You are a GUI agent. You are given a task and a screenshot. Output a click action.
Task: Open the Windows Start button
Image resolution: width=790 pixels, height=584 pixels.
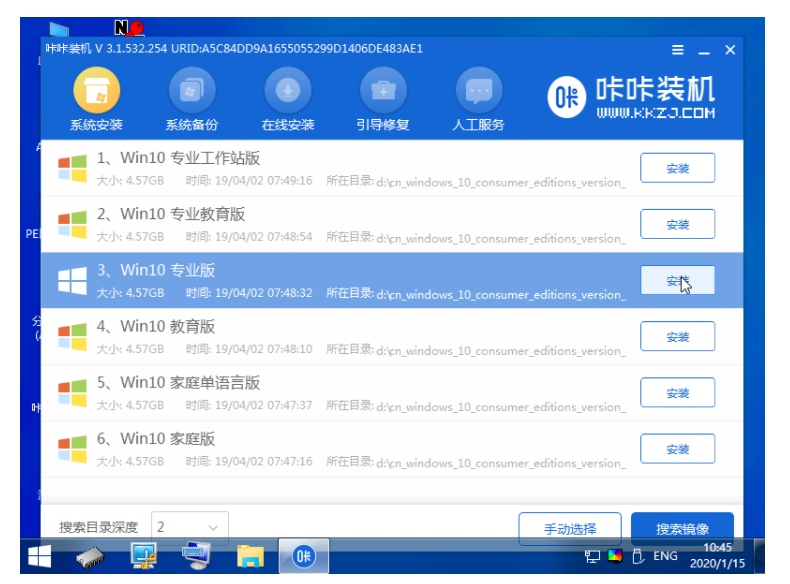point(39,556)
